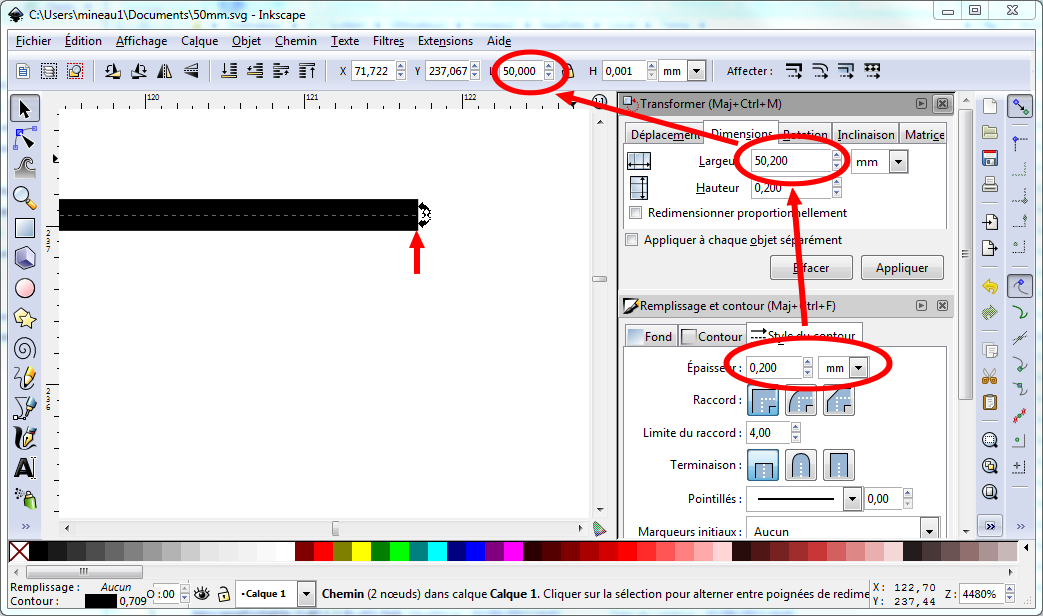Flip the selection horizontally
The height and width of the screenshot is (616, 1043).
166,70
